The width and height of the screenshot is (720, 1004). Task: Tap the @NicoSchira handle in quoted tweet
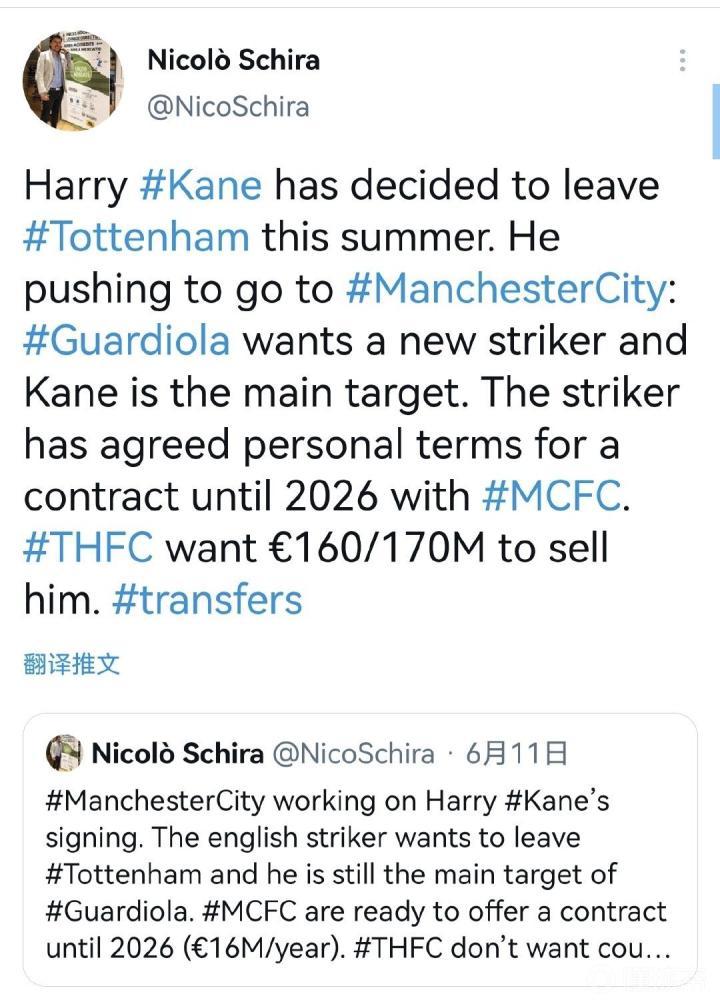(353, 753)
